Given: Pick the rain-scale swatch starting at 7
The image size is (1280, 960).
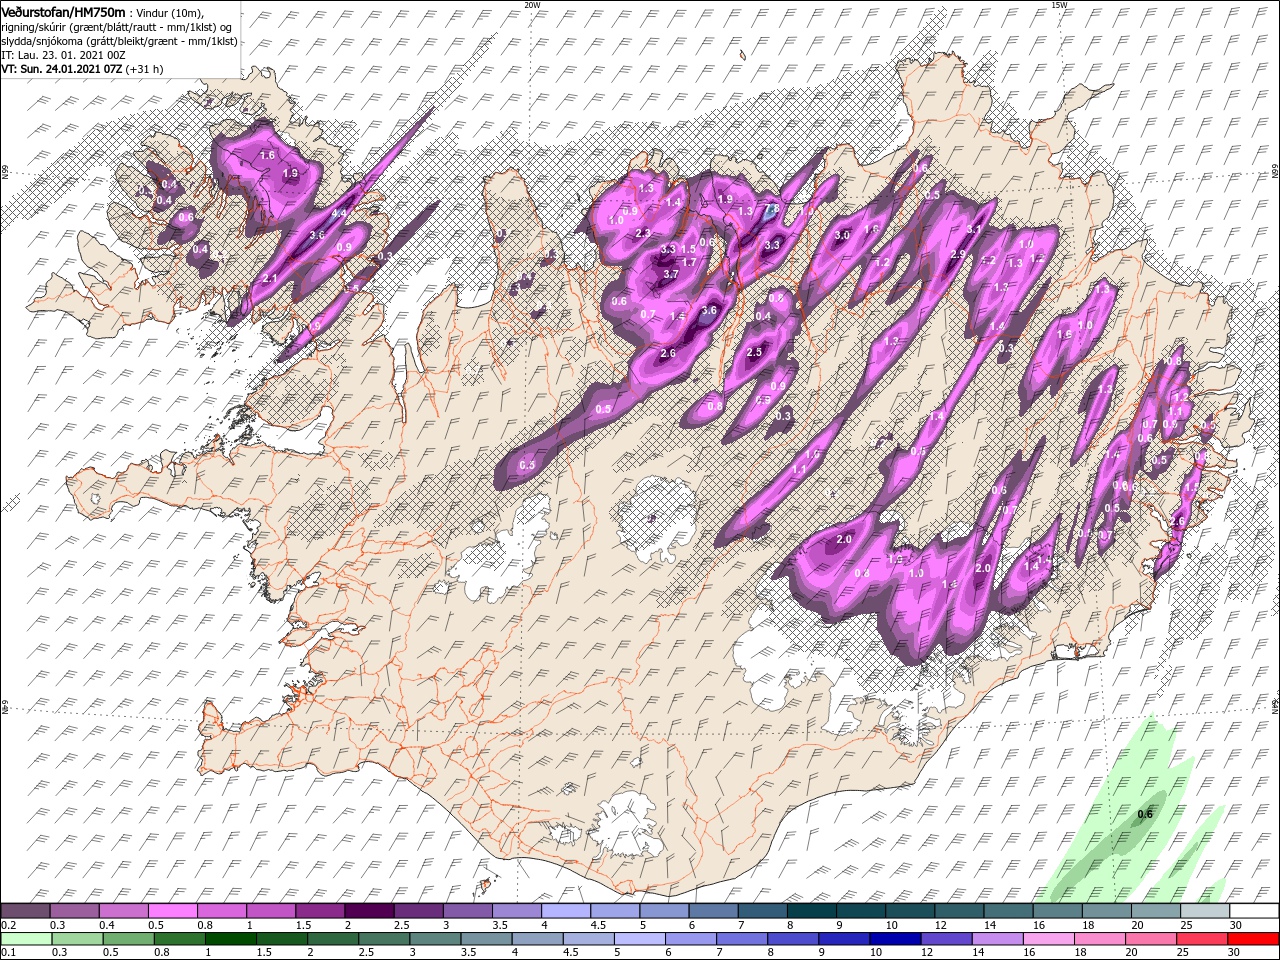Looking at the screenshot, I should pyautogui.click(x=741, y=939).
